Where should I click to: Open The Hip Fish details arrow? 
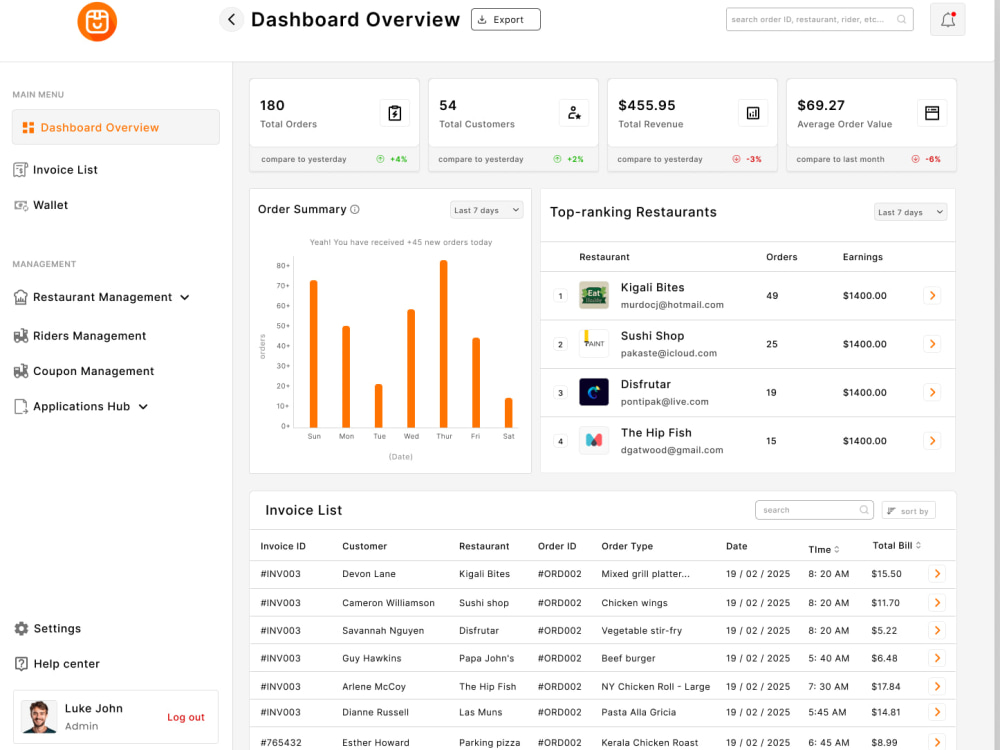point(932,441)
